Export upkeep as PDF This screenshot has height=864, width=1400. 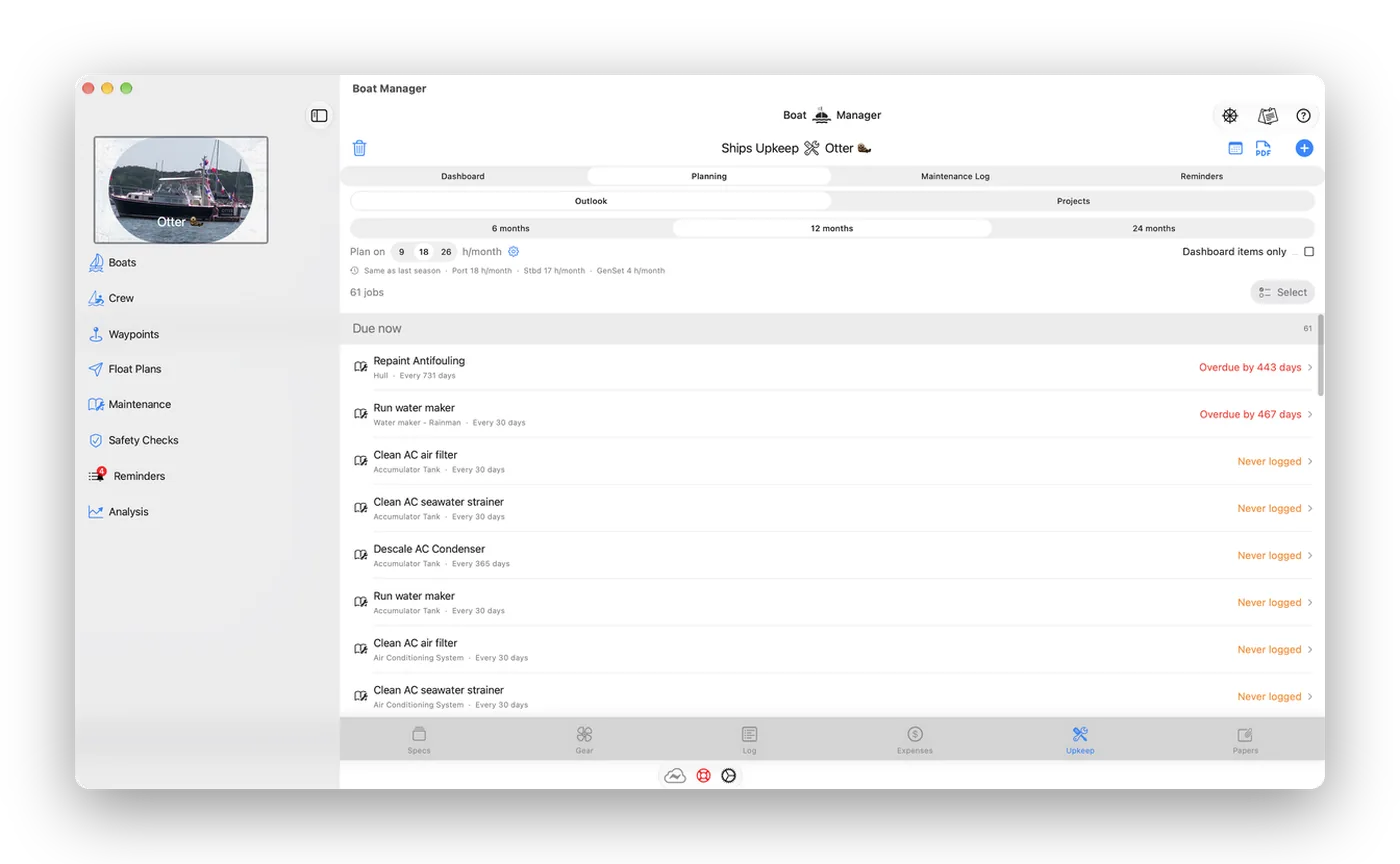click(x=1263, y=148)
